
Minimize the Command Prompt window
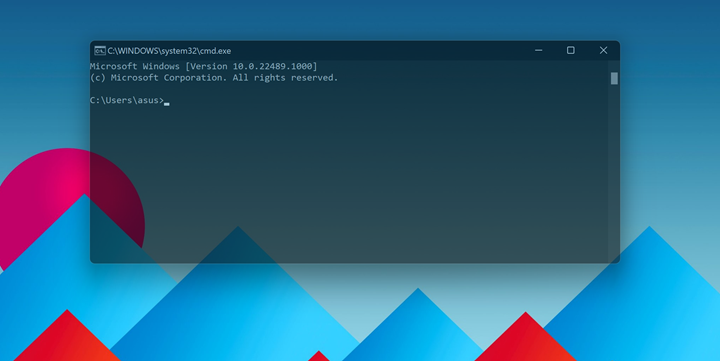[x=539, y=51]
